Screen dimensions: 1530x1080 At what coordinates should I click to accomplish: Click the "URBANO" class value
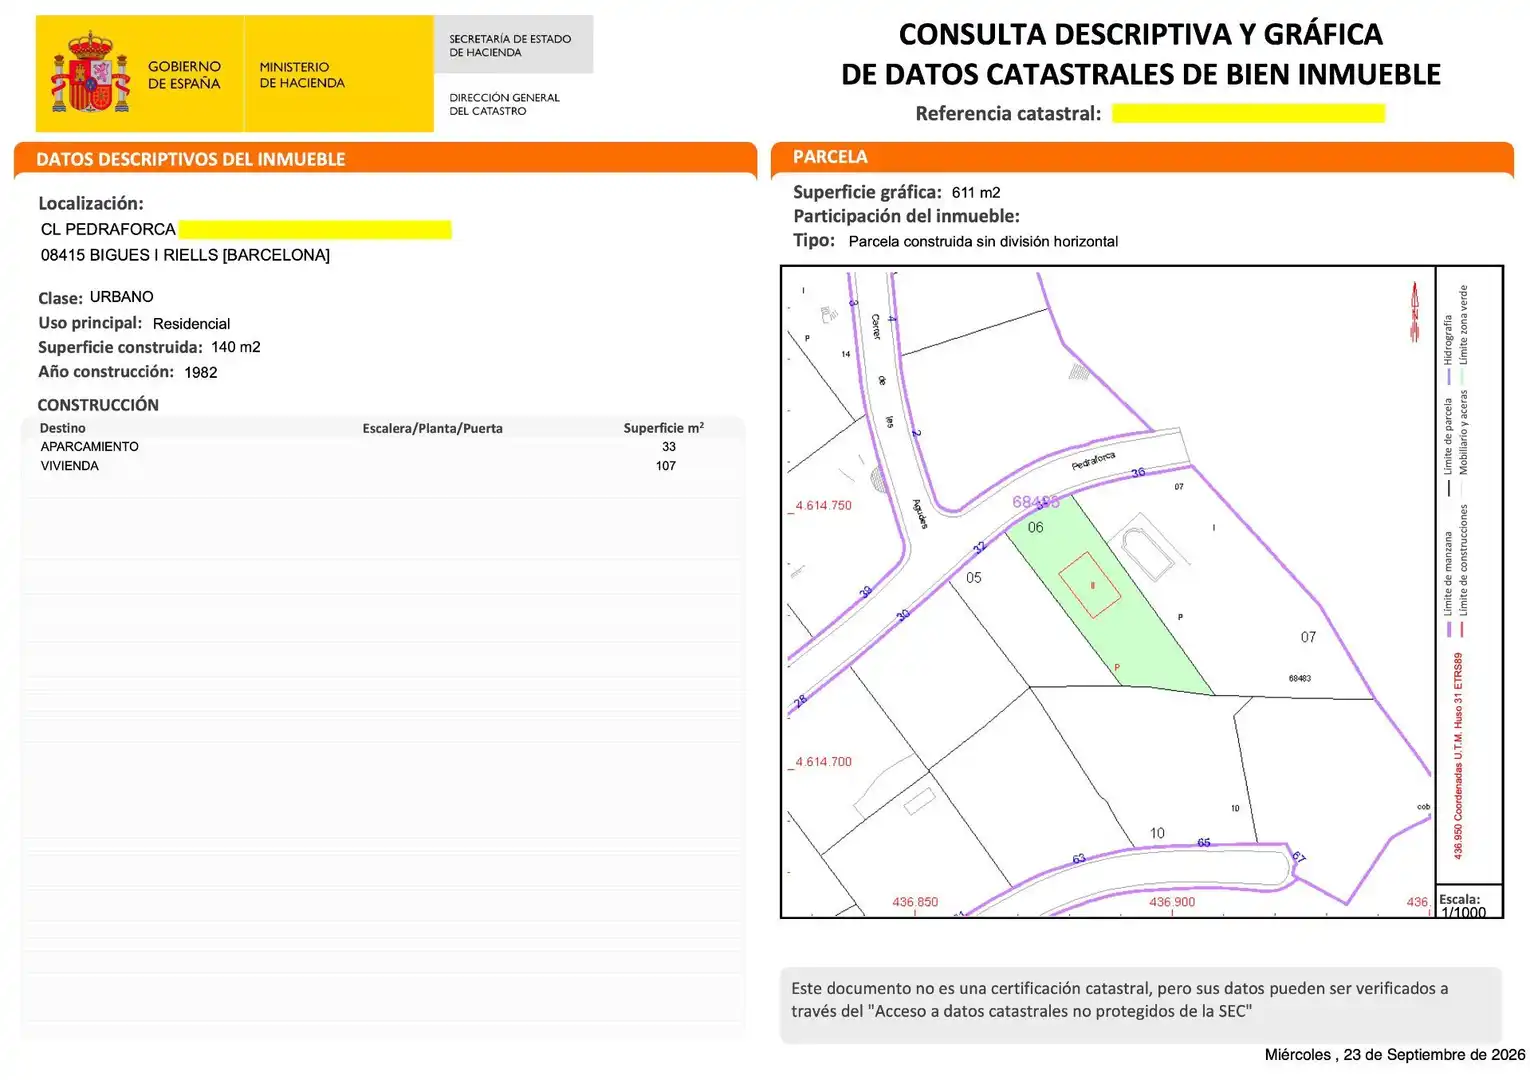point(122,297)
